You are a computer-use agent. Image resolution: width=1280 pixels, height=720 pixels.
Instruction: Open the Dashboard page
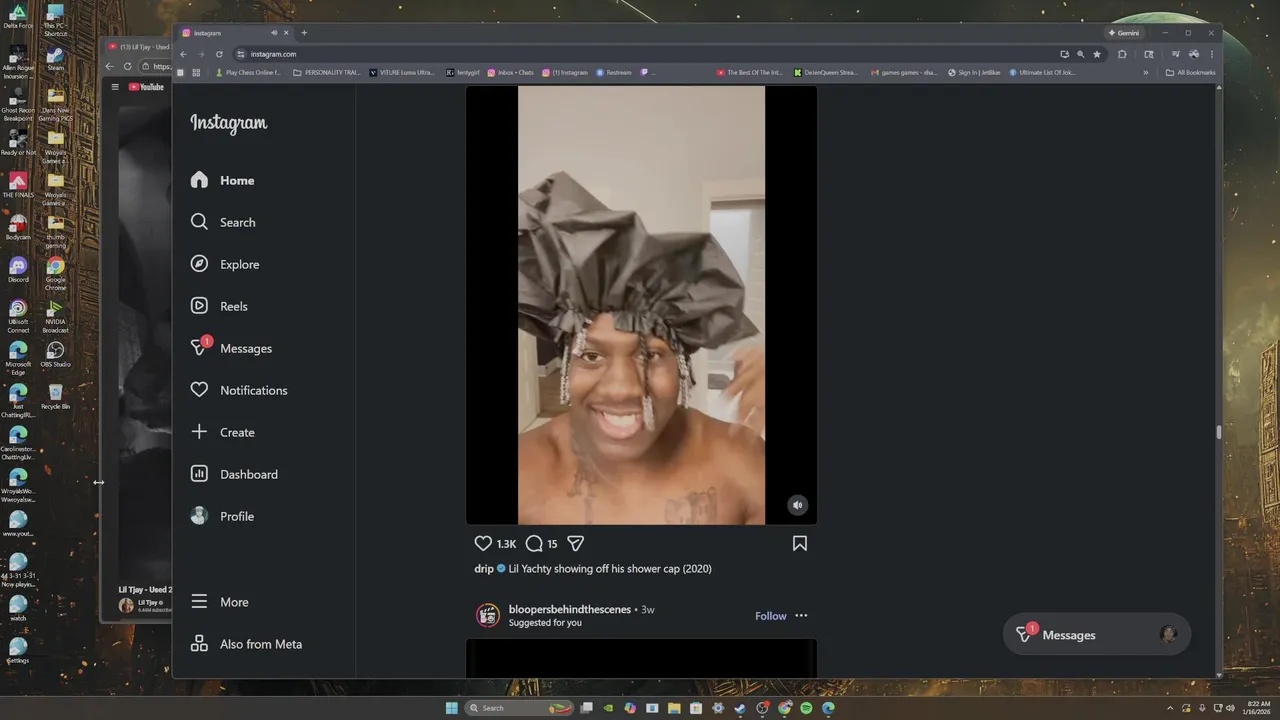coord(233,474)
